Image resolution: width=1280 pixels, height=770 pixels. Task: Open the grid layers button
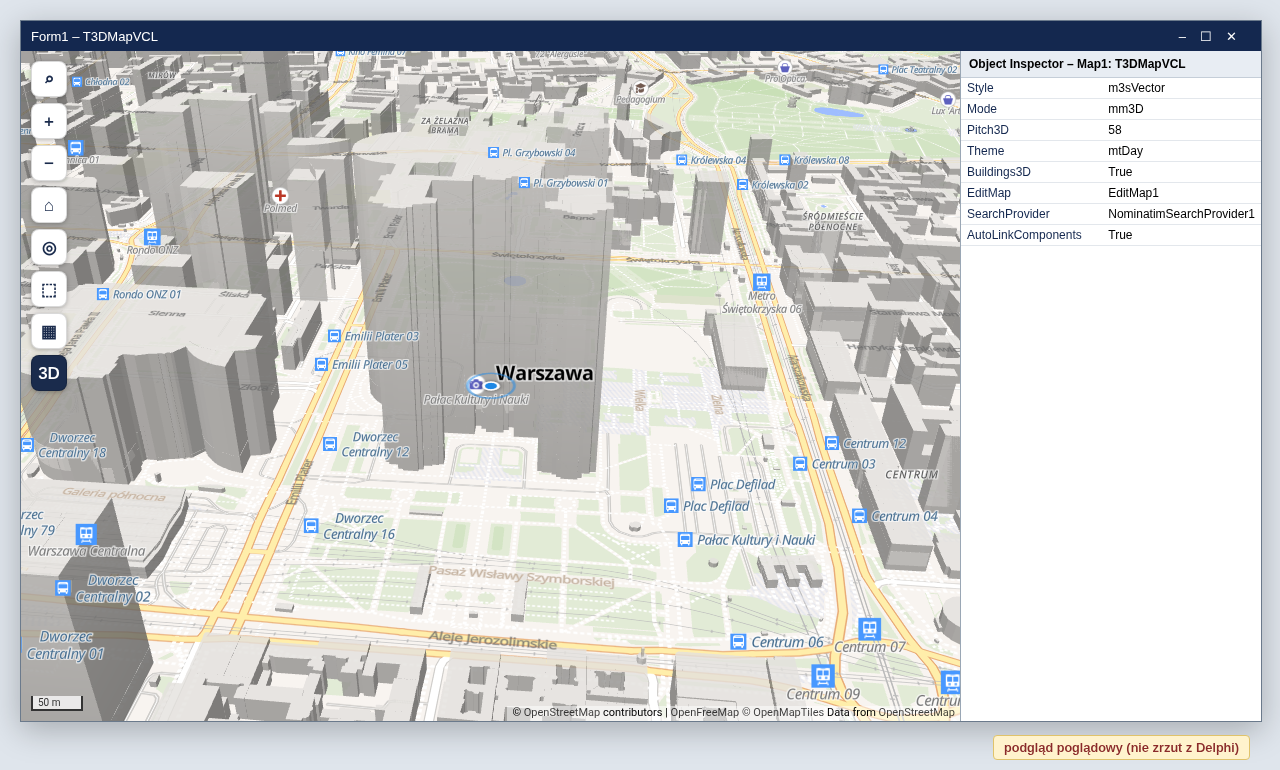click(x=49, y=331)
